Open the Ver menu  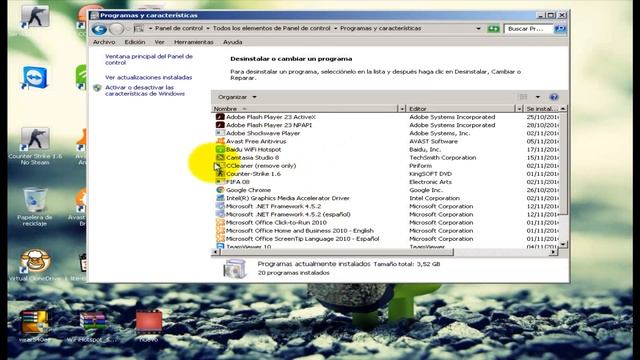[159, 42]
